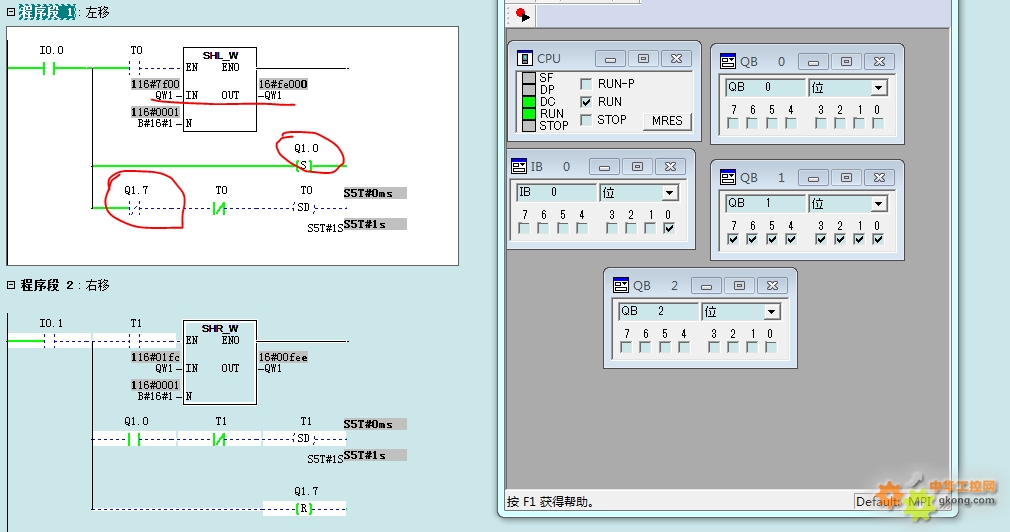
Task: Open the format dropdown in QB 2 window
Action: pyautogui.click(x=772, y=312)
